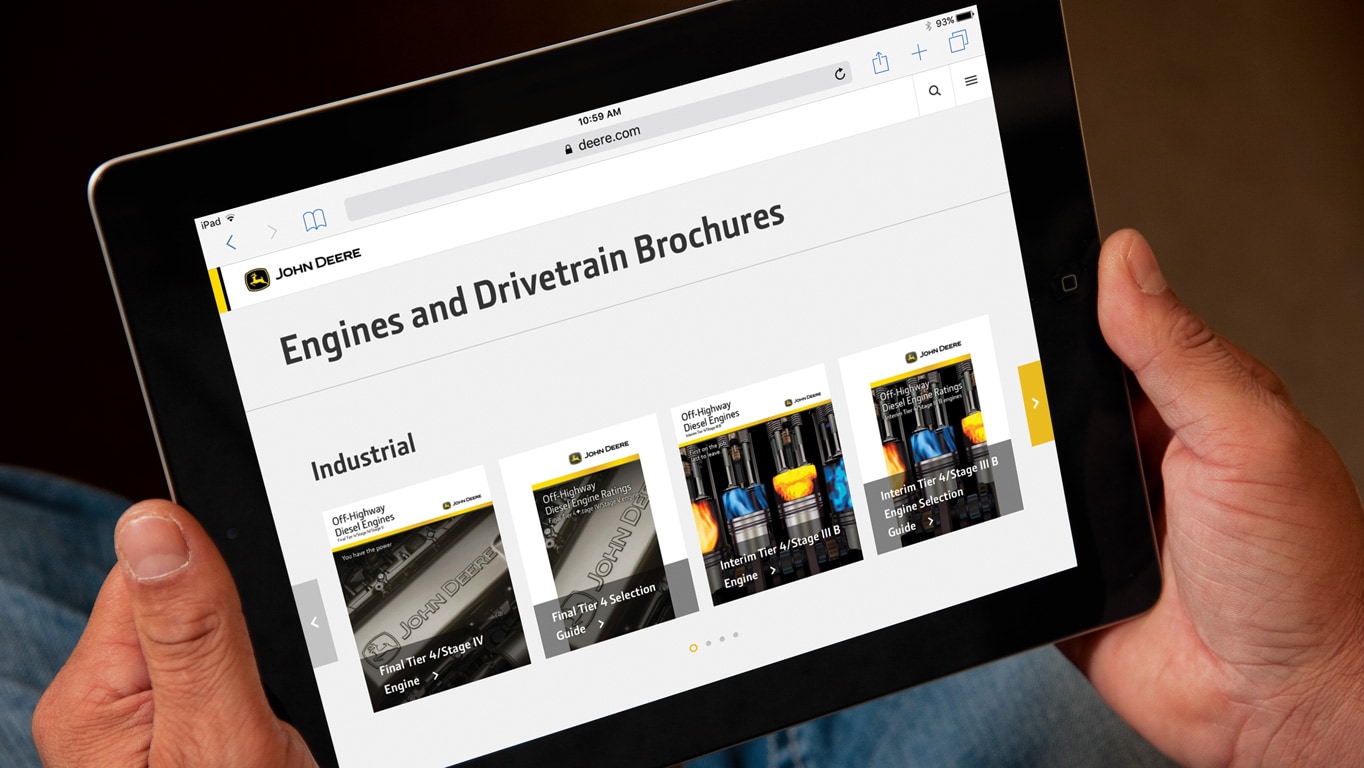This screenshot has width=1364, height=768.
Task: Select the second carousel page dot
Action: click(x=708, y=643)
